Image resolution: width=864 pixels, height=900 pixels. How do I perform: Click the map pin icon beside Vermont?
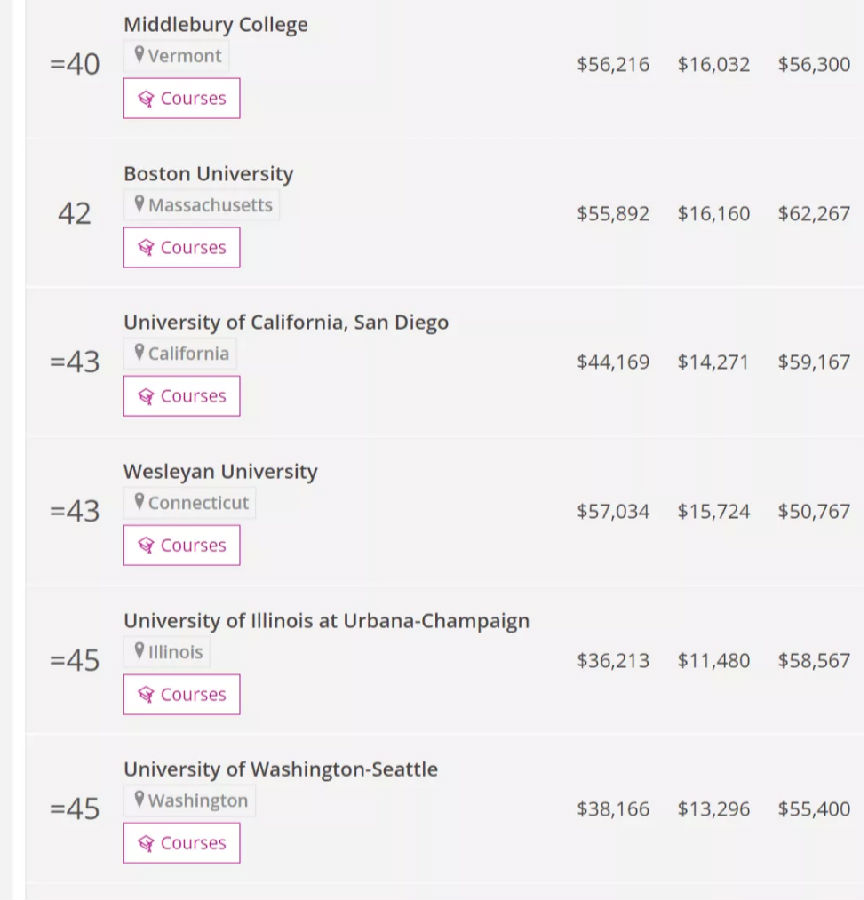(140, 55)
